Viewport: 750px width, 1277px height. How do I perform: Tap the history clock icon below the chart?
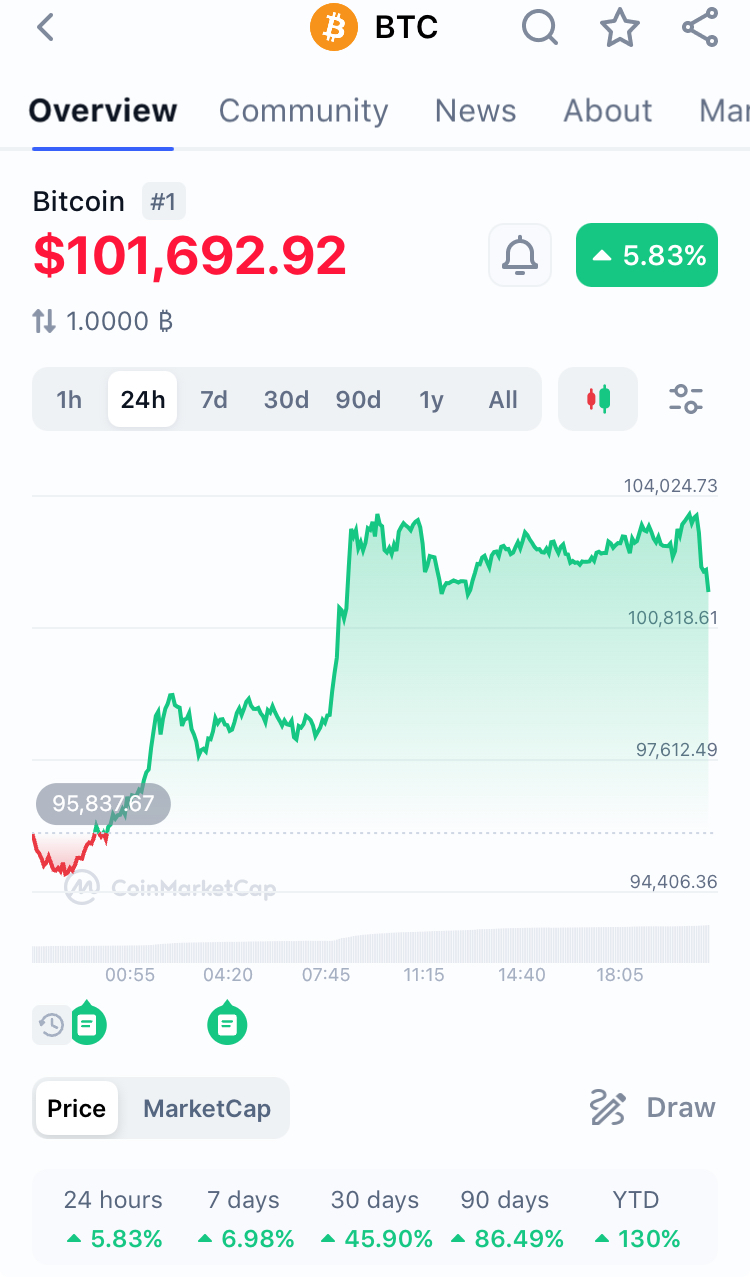click(x=51, y=1025)
